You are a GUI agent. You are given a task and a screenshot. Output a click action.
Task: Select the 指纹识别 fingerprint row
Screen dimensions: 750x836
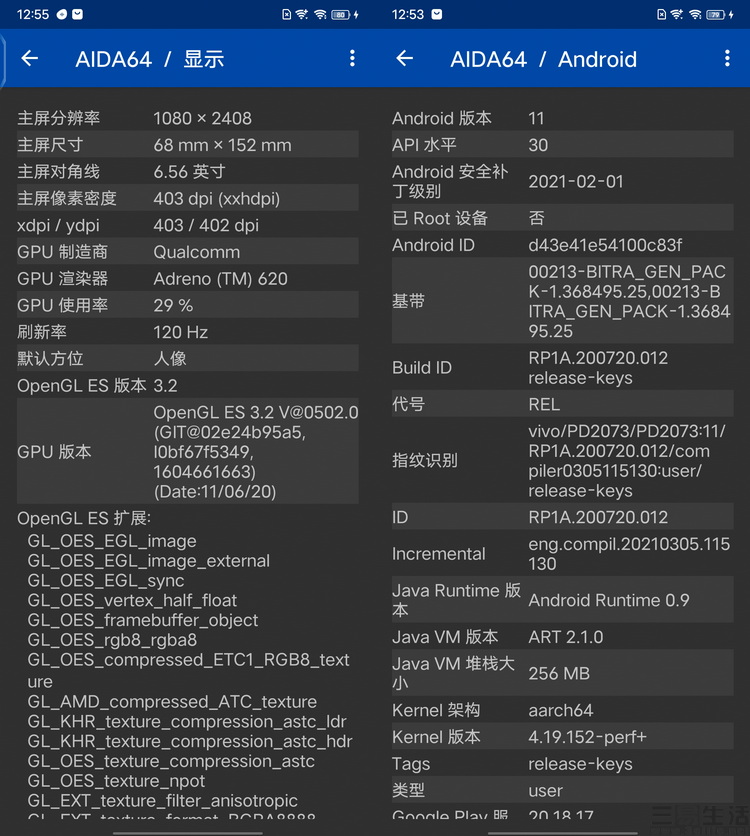[562, 461]
